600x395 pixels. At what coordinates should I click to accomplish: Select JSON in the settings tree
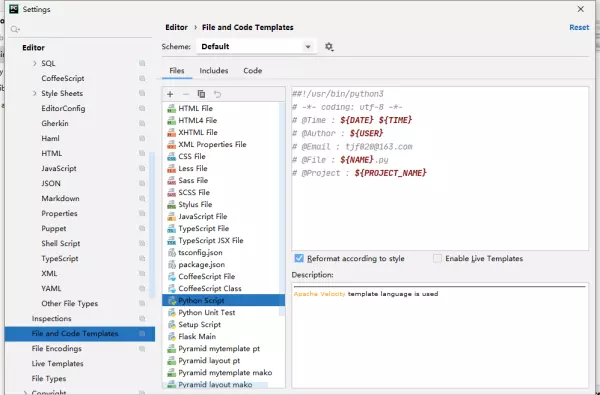point(51,184)
